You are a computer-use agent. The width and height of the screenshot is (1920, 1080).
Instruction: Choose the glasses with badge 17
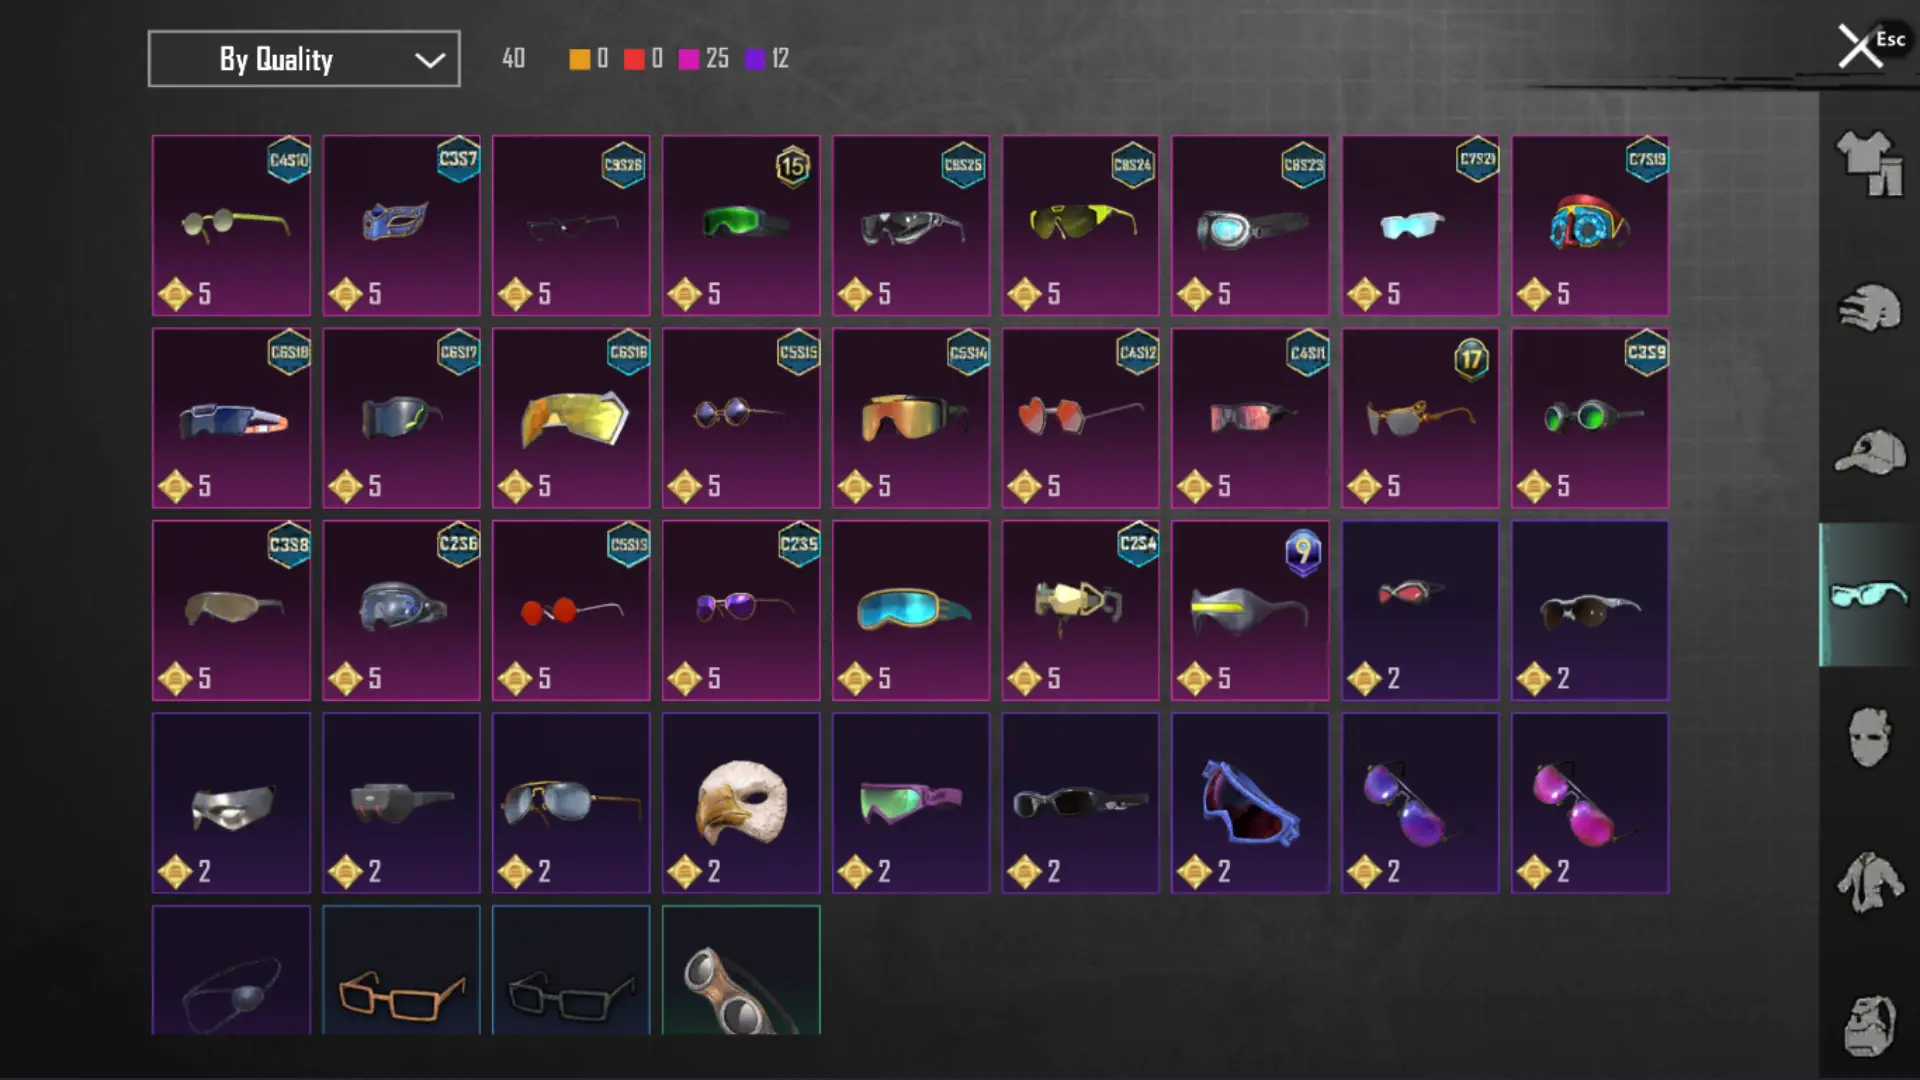point(1420,418)
